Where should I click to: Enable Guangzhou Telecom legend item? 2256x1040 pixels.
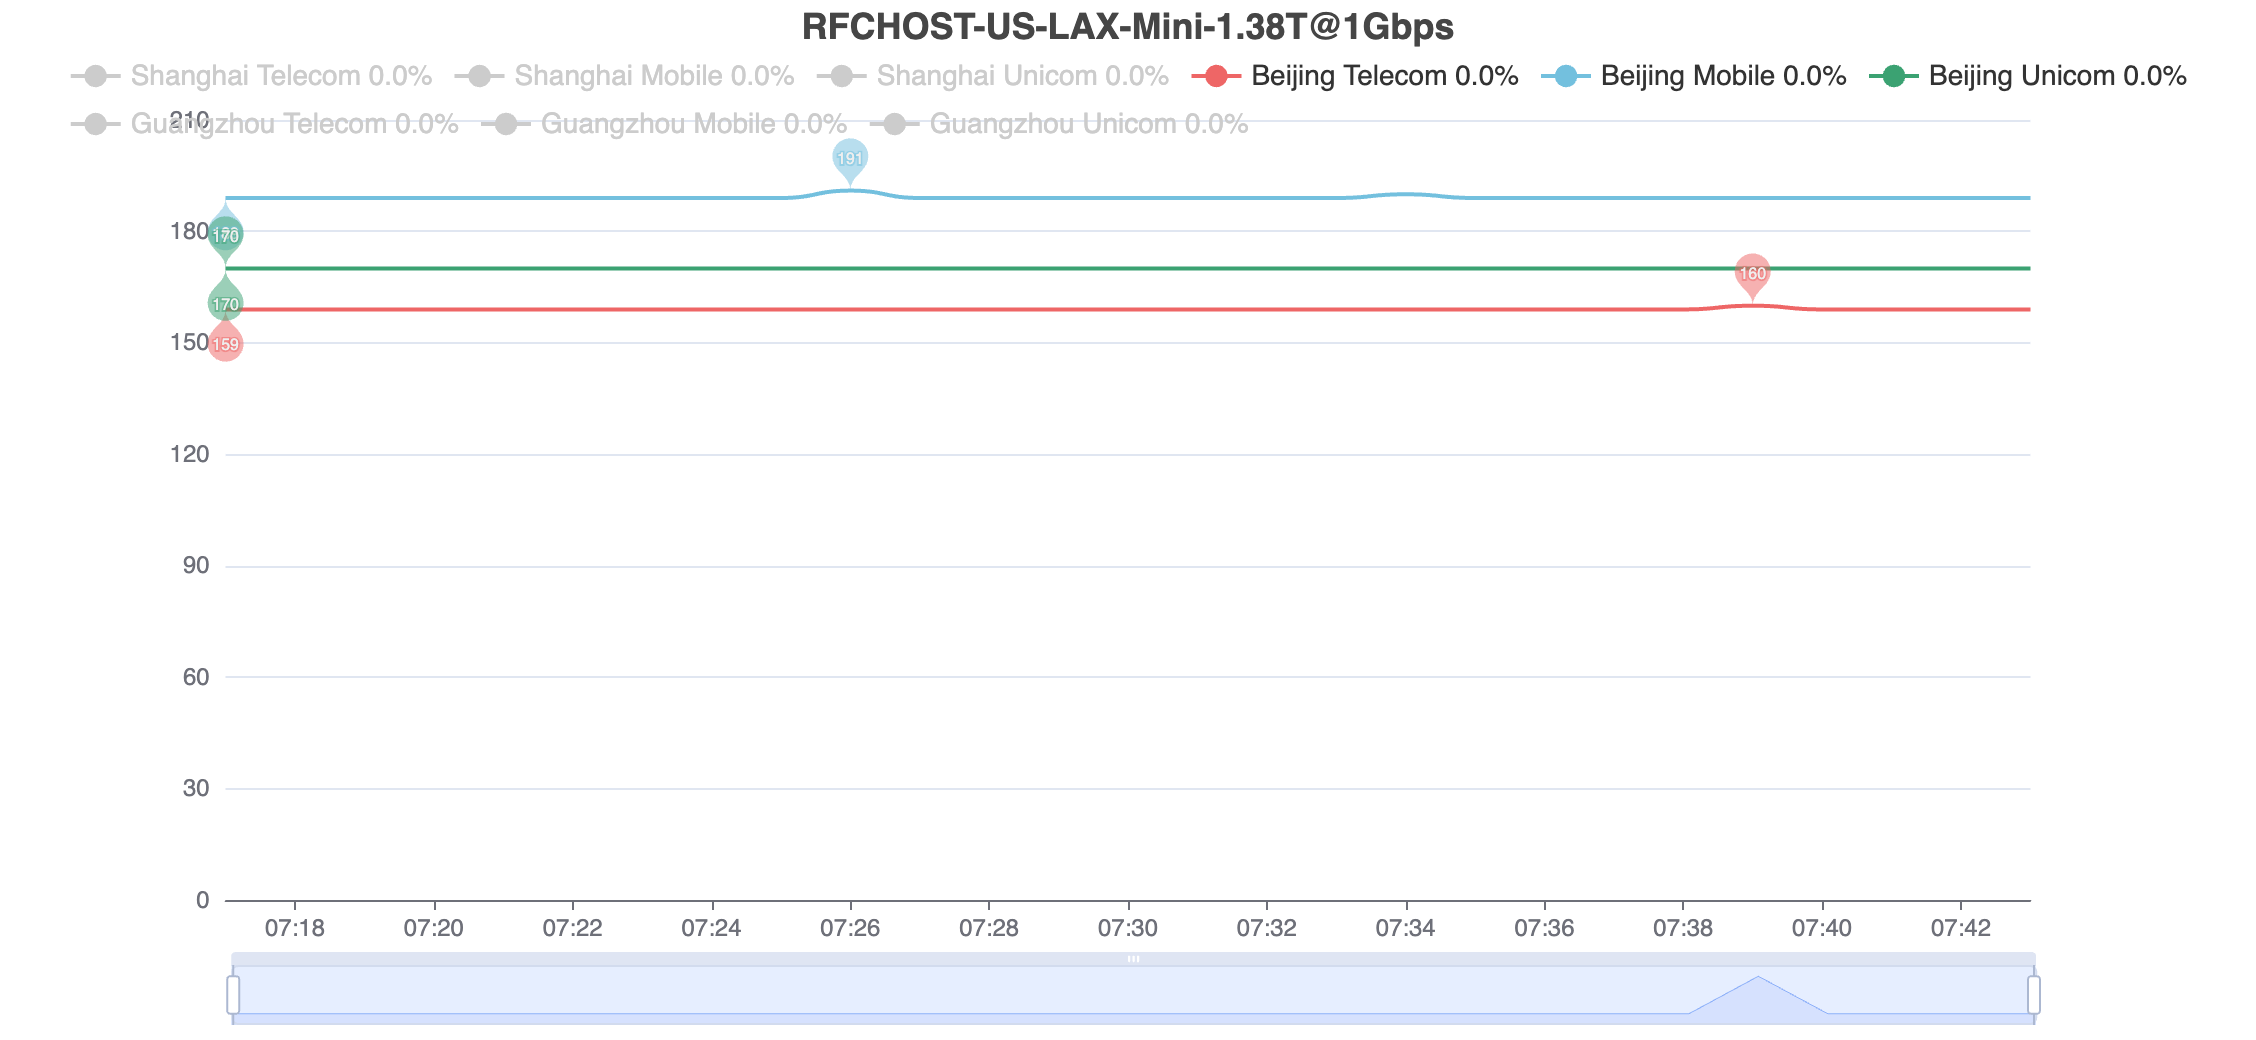coord(265,124)
